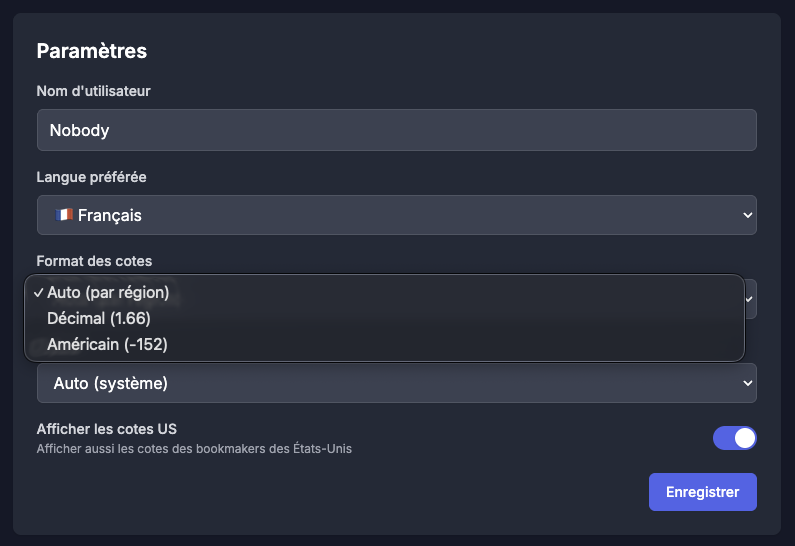795x546 pixels.
Task: Focus the username field containing Nobody
Action: 396,130
